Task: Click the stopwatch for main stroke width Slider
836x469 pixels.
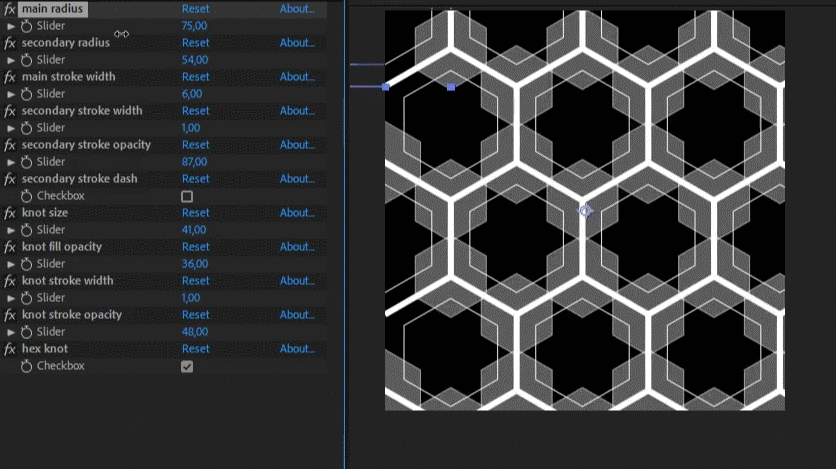Action: 26,94
